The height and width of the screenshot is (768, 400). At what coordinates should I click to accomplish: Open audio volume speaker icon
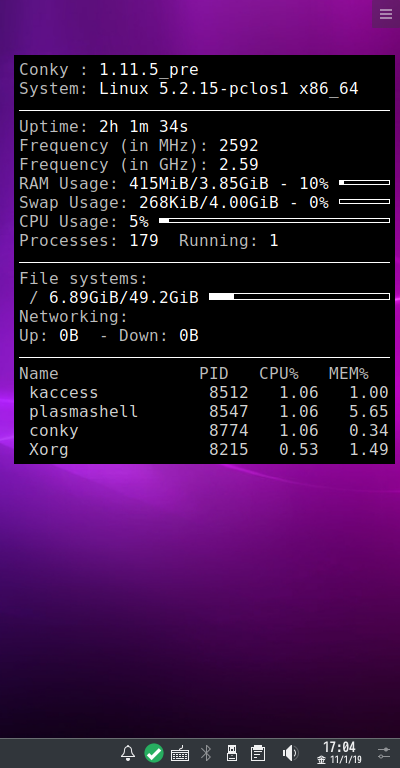290,753
